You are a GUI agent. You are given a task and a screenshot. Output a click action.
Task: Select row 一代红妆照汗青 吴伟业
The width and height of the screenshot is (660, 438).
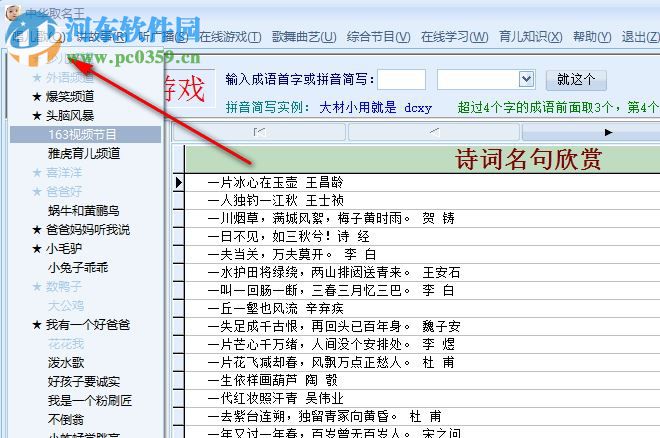[423, 398]
